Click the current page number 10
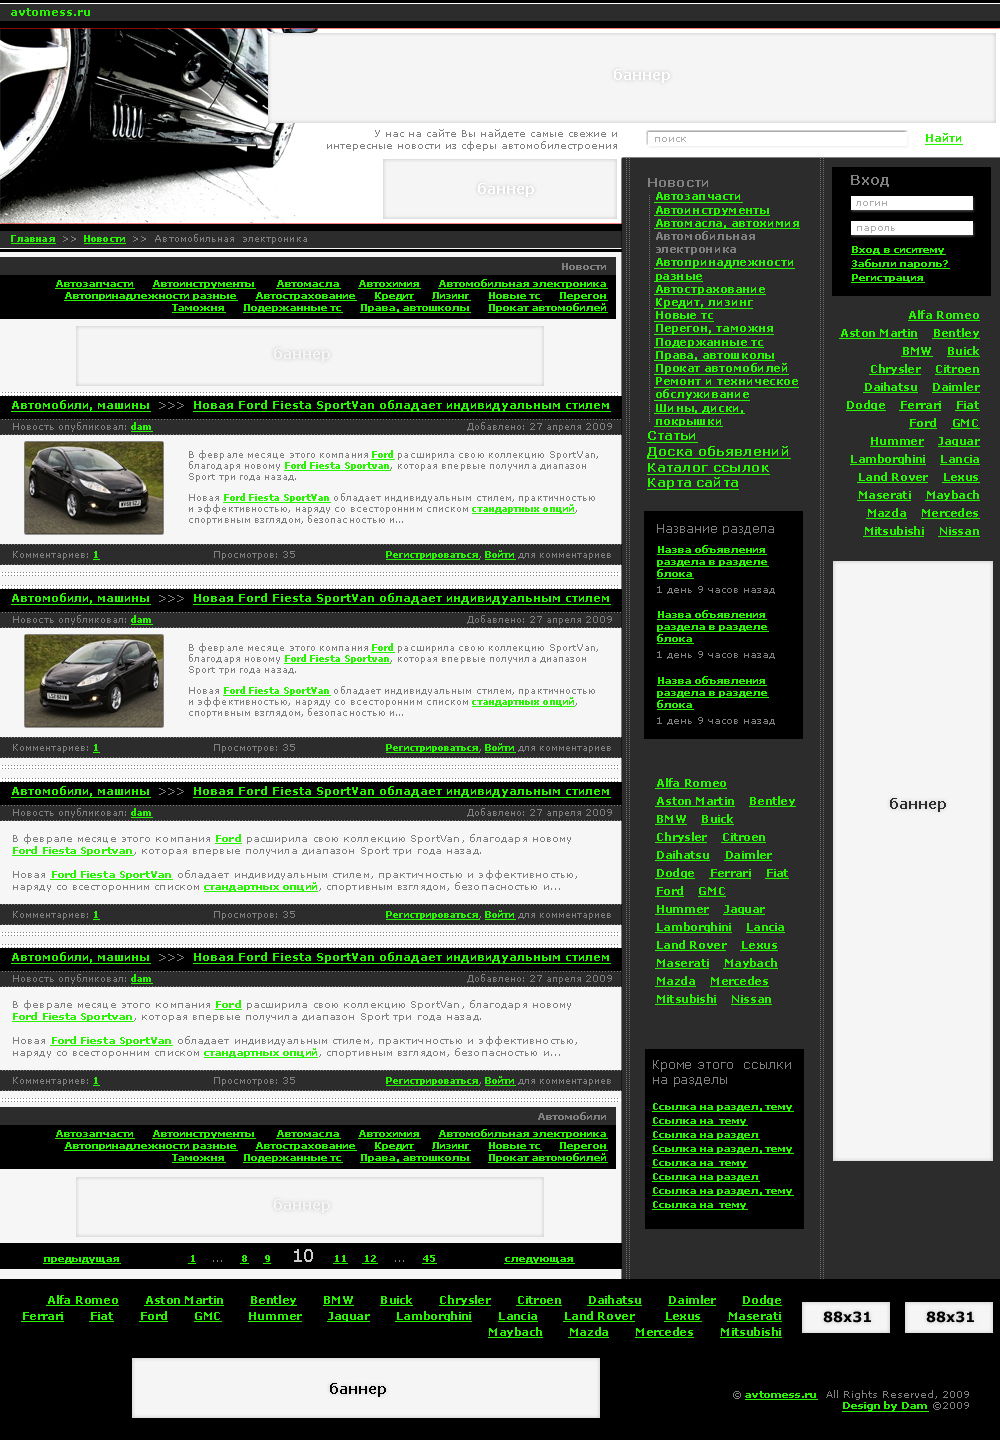The image size is (1000, 1440). [x=303, y=1256]
